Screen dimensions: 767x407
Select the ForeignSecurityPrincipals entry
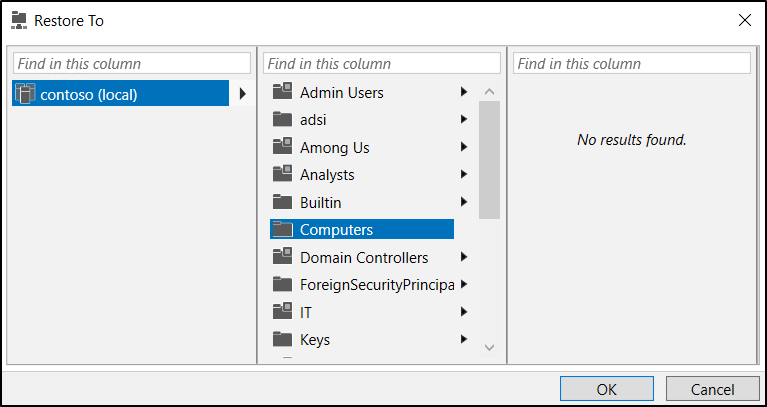(x=362, y=285)
